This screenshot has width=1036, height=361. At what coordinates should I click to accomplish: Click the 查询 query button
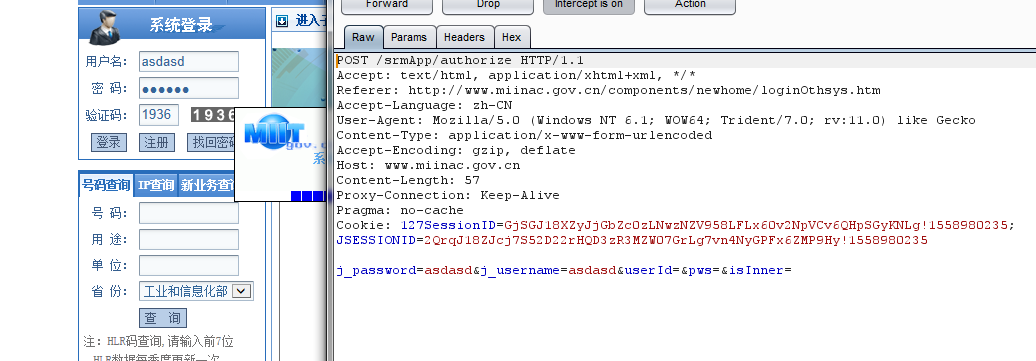point(163,318)
